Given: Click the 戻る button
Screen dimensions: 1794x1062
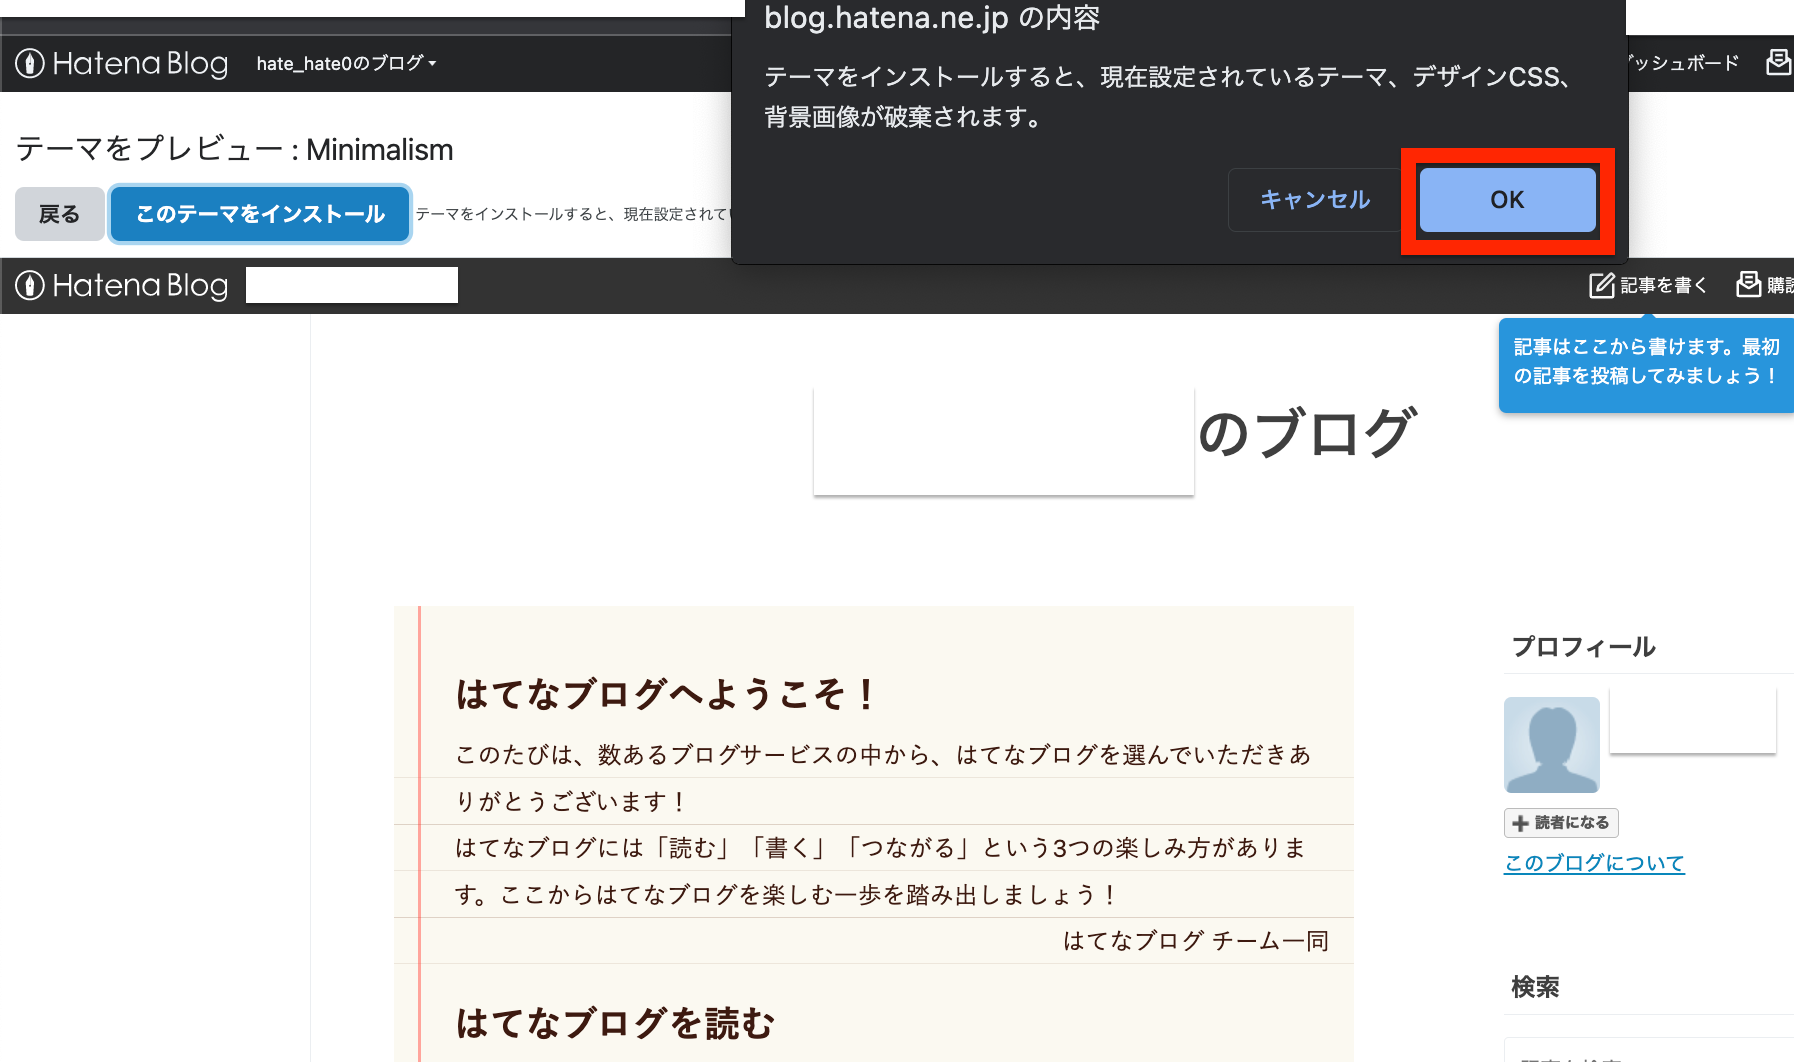Looking at the screenshot, I should click(59, 214).
